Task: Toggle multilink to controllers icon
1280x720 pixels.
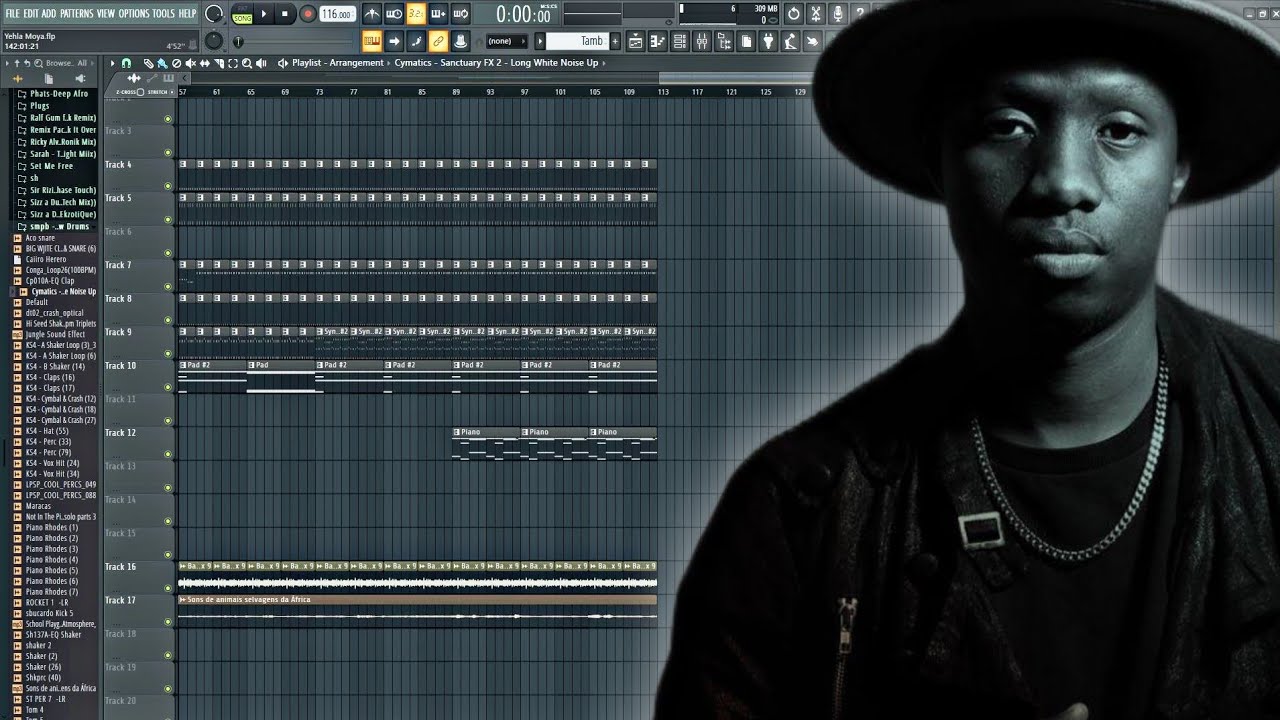Action: point(459,41)
